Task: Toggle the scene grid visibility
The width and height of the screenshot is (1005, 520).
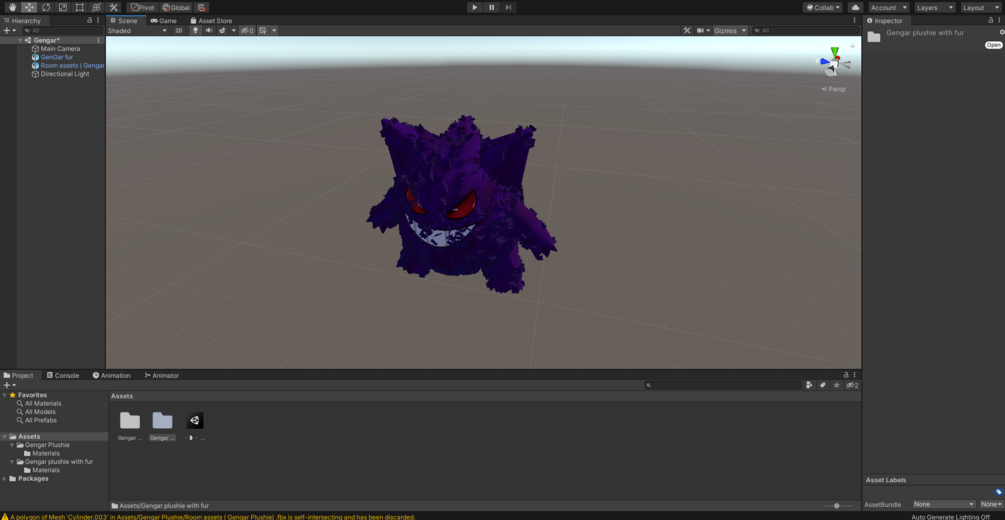Action: pos(262,30)
